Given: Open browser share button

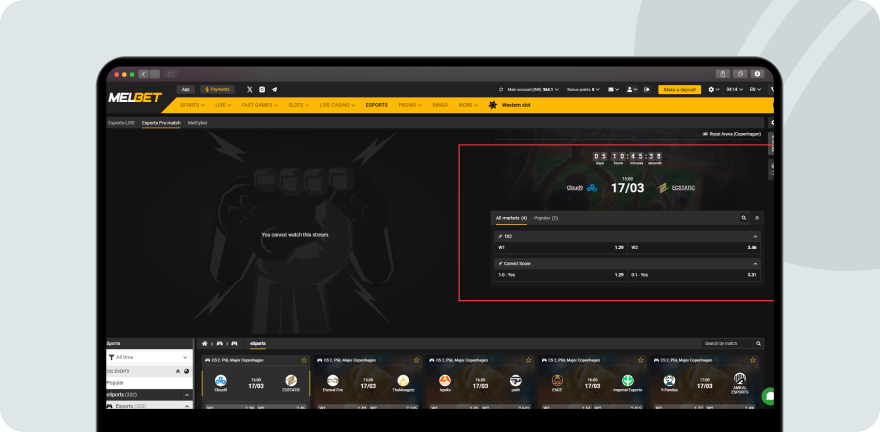Looking at the screenshot, I should (x=723, y=74).
